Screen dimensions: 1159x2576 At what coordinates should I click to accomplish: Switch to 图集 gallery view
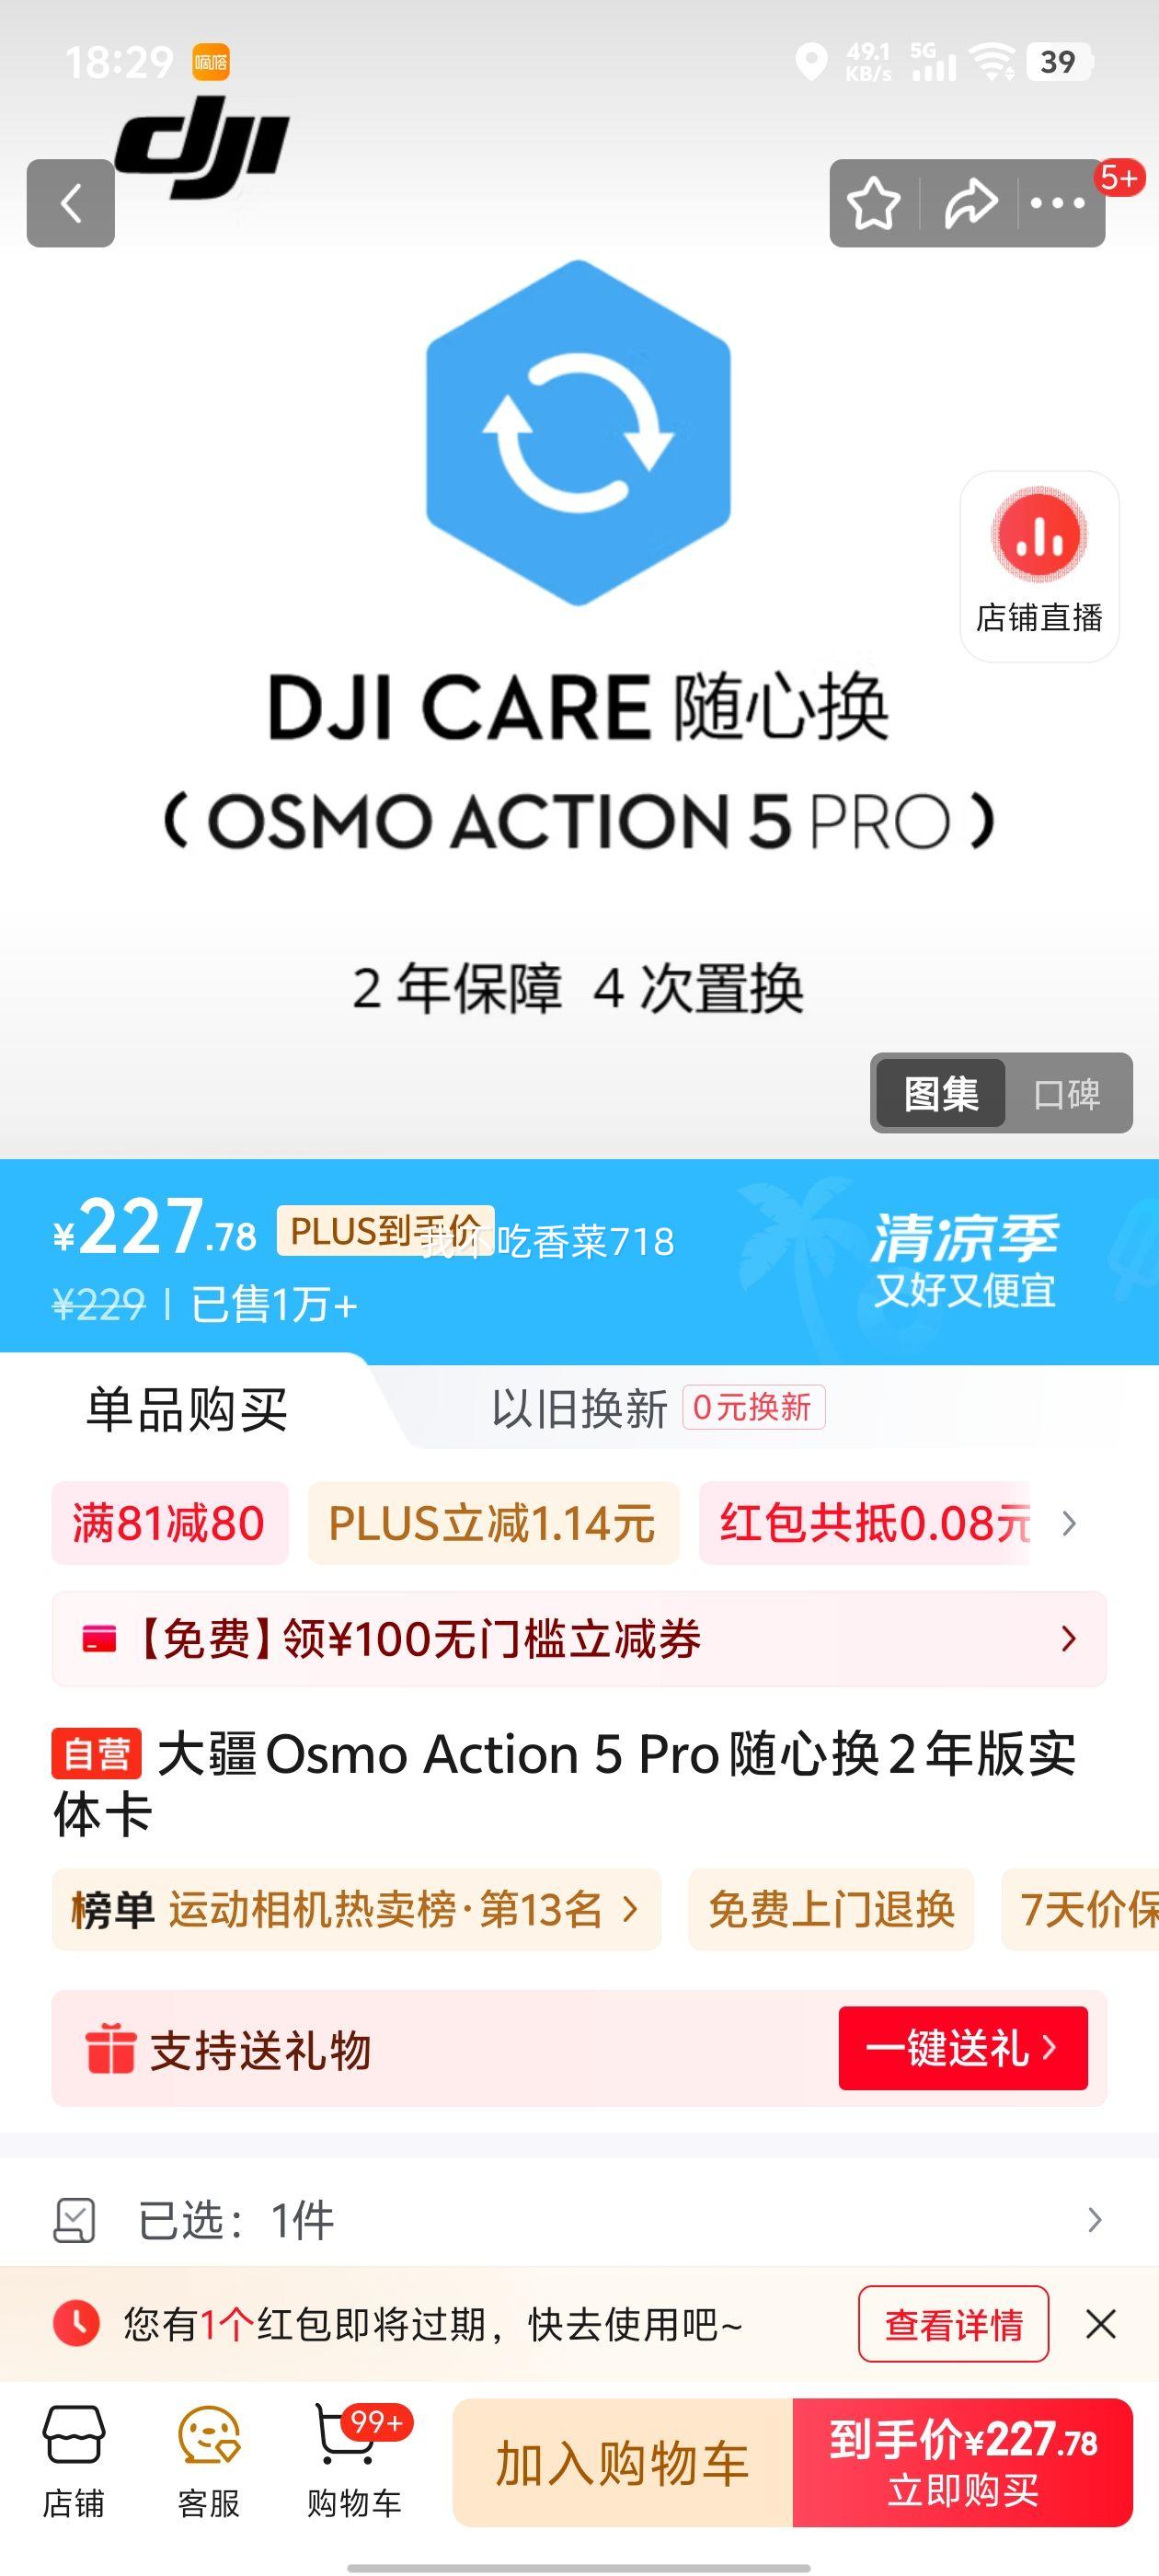[941, 1093]
